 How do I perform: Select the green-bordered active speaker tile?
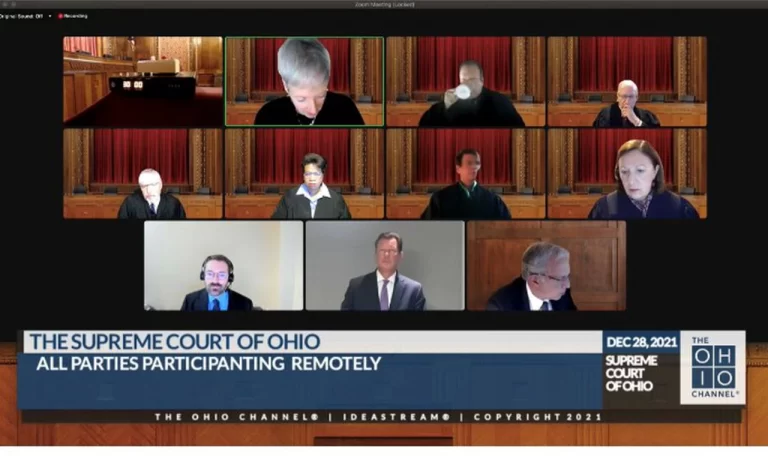click(304, 81)
